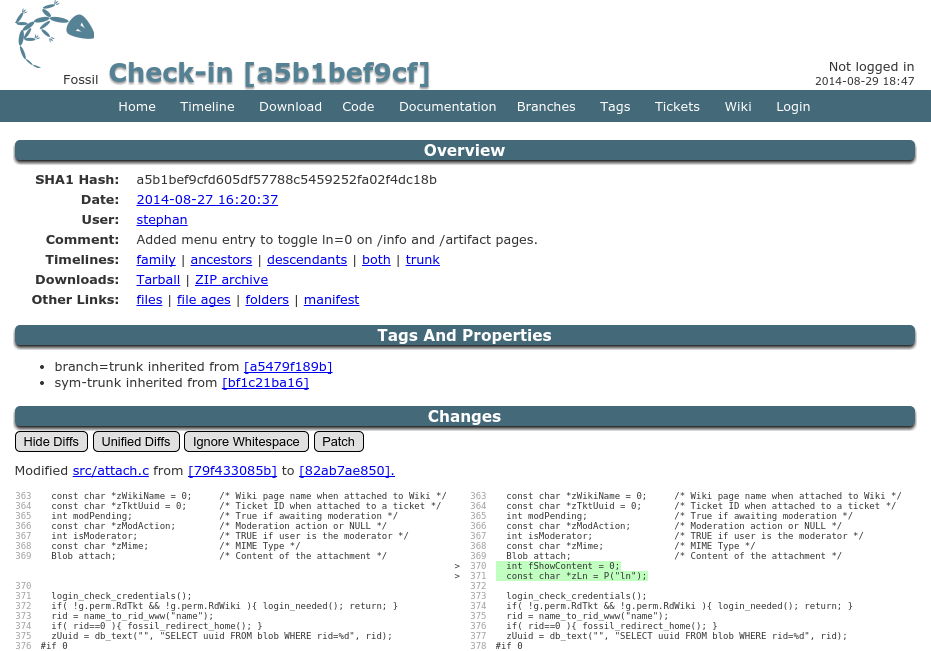Open user stephan's link

(x=162, y=220)
